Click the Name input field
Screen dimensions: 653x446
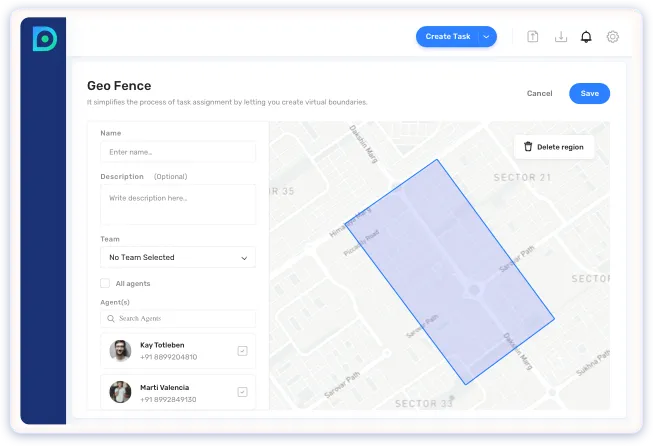(177, 152)
